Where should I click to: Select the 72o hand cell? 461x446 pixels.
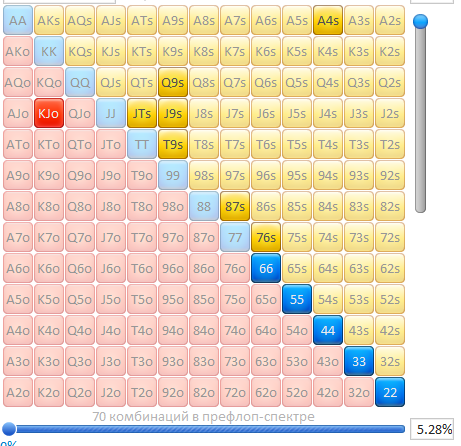[x=235, y=392]
